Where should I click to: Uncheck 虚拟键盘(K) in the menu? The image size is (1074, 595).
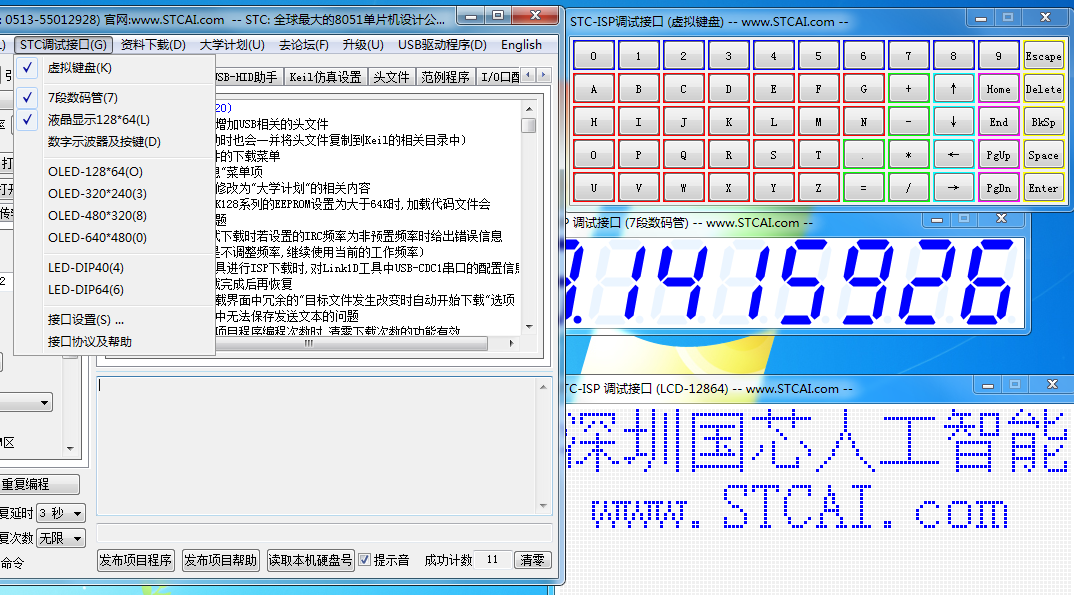[x=114, y=68]
